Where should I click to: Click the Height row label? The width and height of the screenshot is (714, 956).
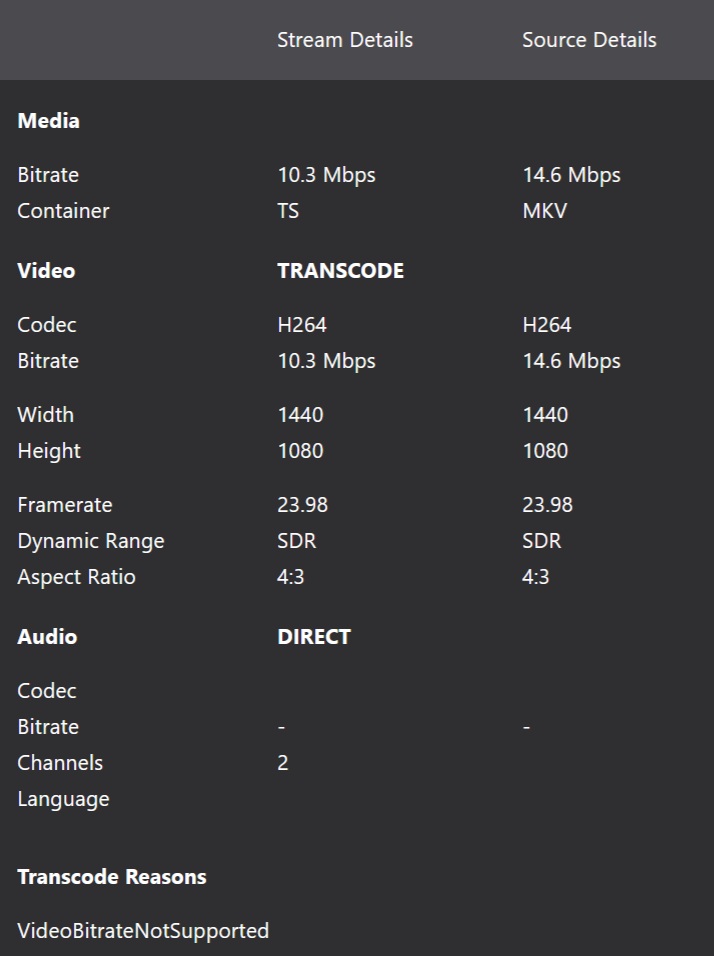click(x=48, y=451)
